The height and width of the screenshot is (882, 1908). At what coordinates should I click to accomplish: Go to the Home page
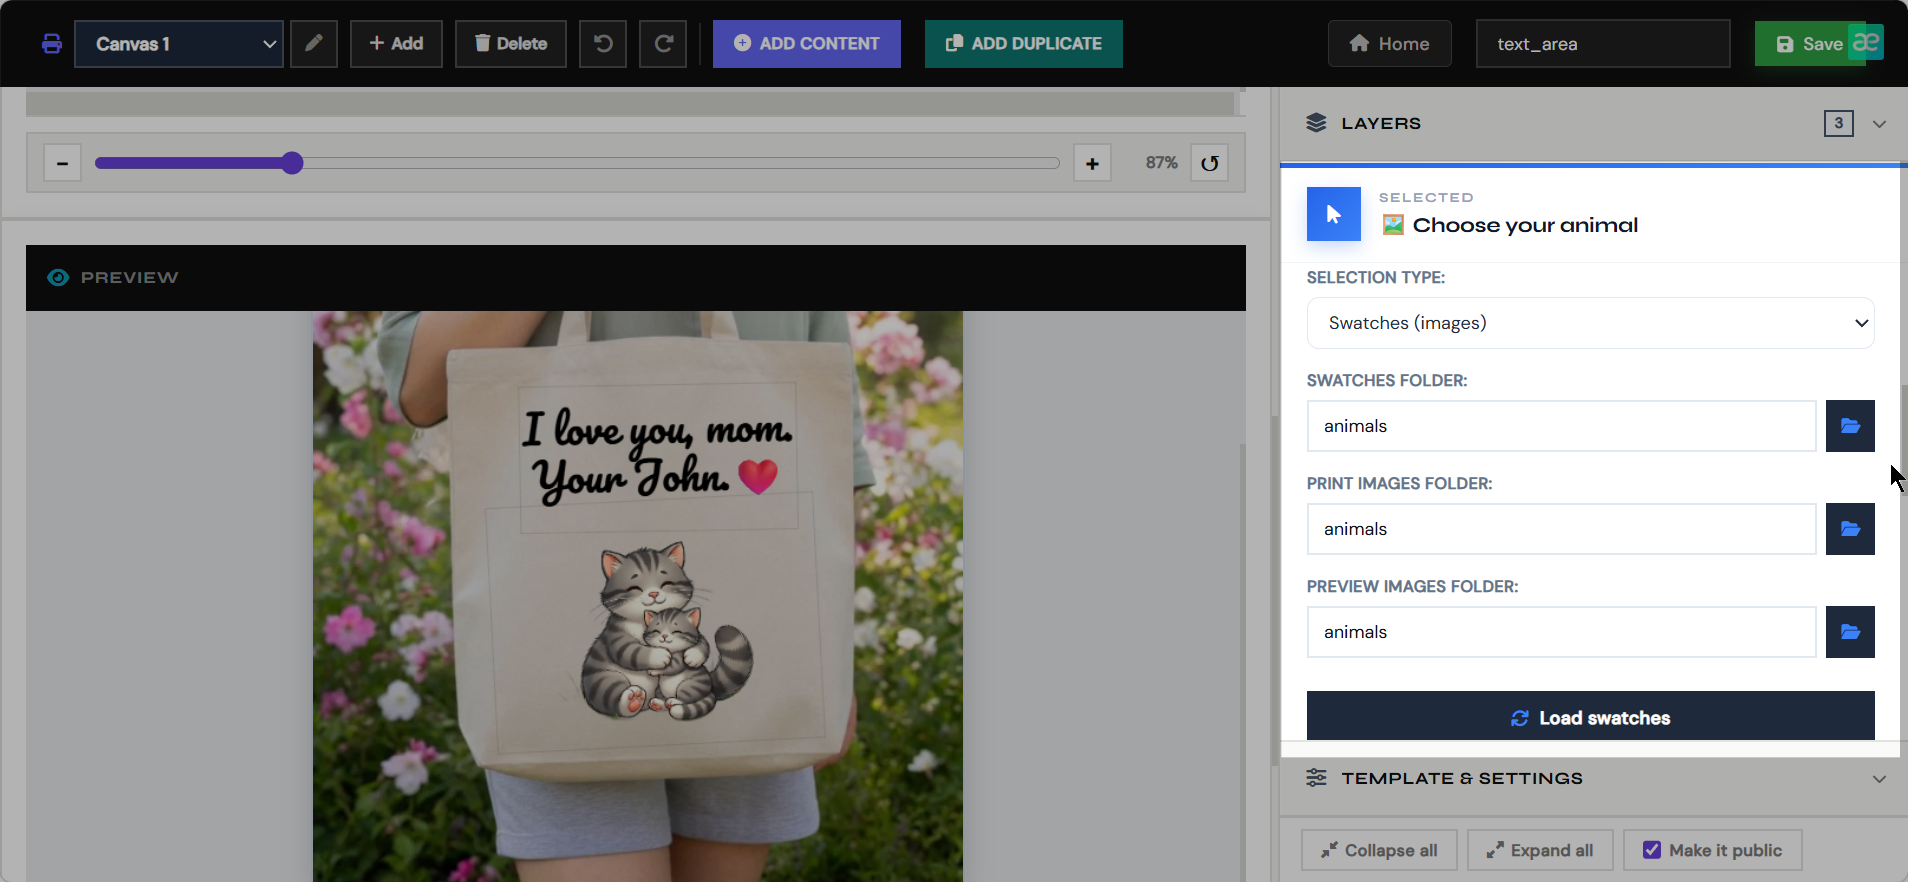tap(1389, 44)
